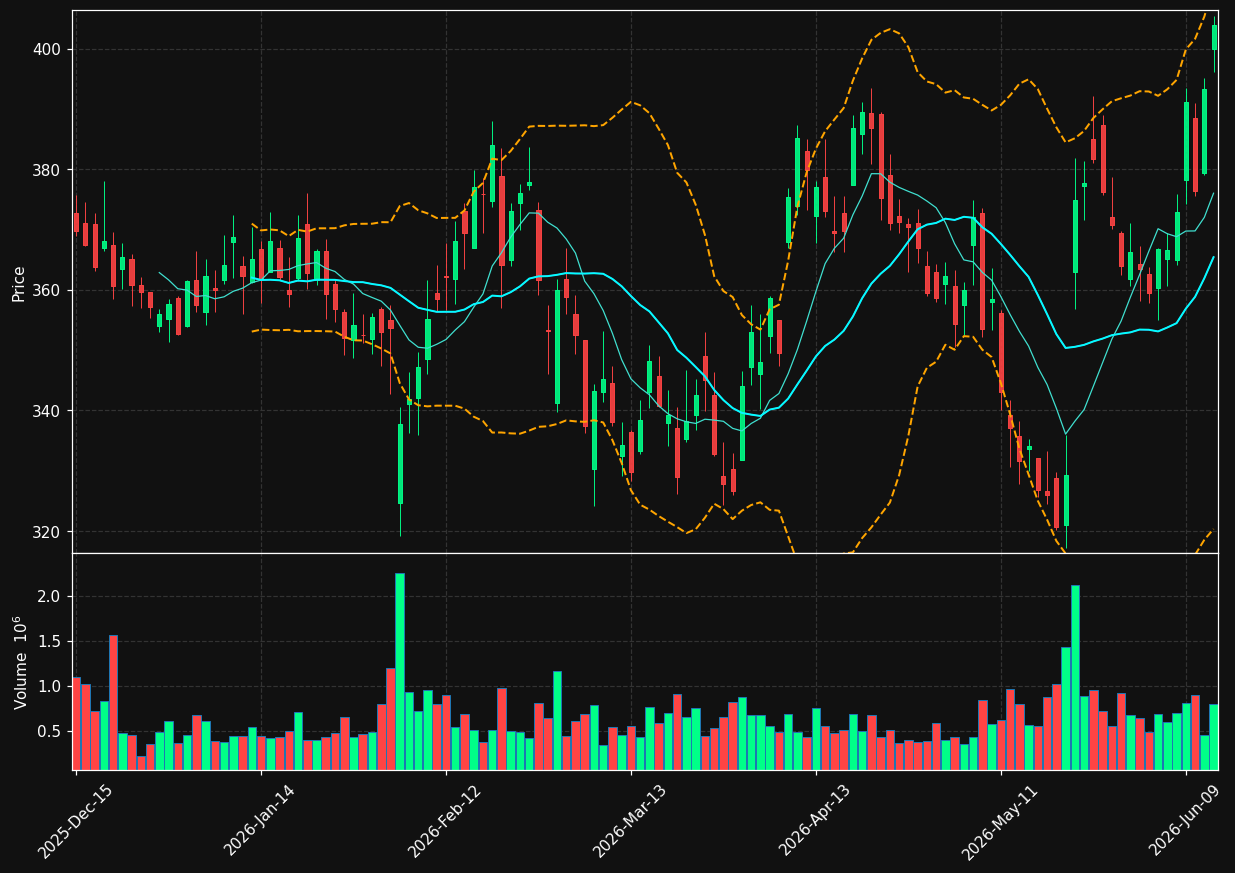
Task: Click the 0.5 volume axis value
Action: click(x=50, y=732)
